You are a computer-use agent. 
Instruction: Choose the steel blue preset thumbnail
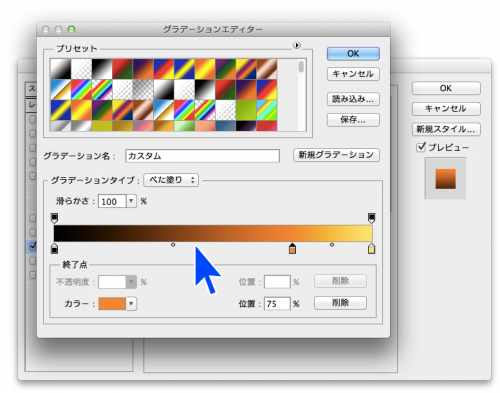(x=225, y=126)
